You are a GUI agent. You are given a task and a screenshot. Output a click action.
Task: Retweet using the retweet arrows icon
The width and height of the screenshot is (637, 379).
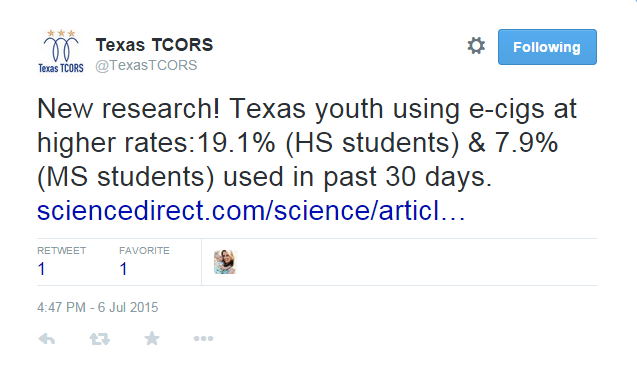point(100,338)
